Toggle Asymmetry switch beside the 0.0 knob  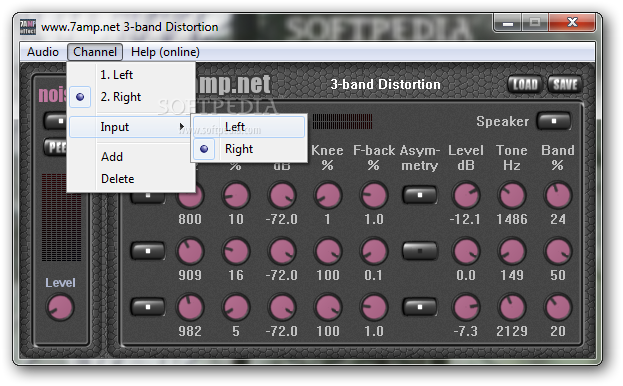pos(420,251)
